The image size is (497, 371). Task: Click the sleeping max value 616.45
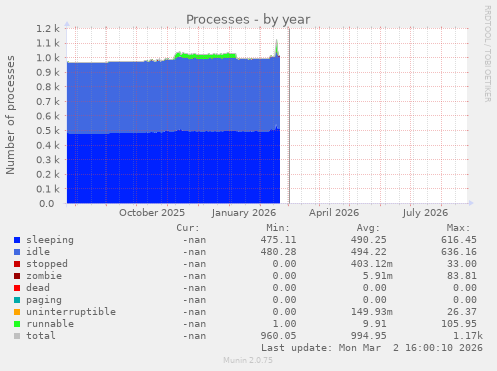(459, 240)
